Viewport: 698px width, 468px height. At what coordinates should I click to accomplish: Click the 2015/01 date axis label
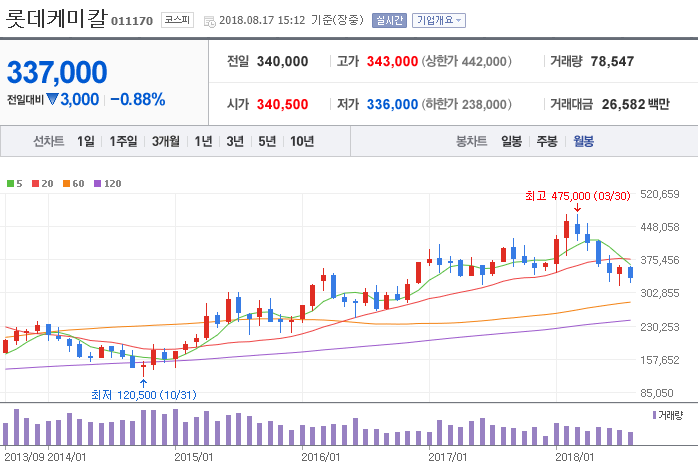[194, 457]
